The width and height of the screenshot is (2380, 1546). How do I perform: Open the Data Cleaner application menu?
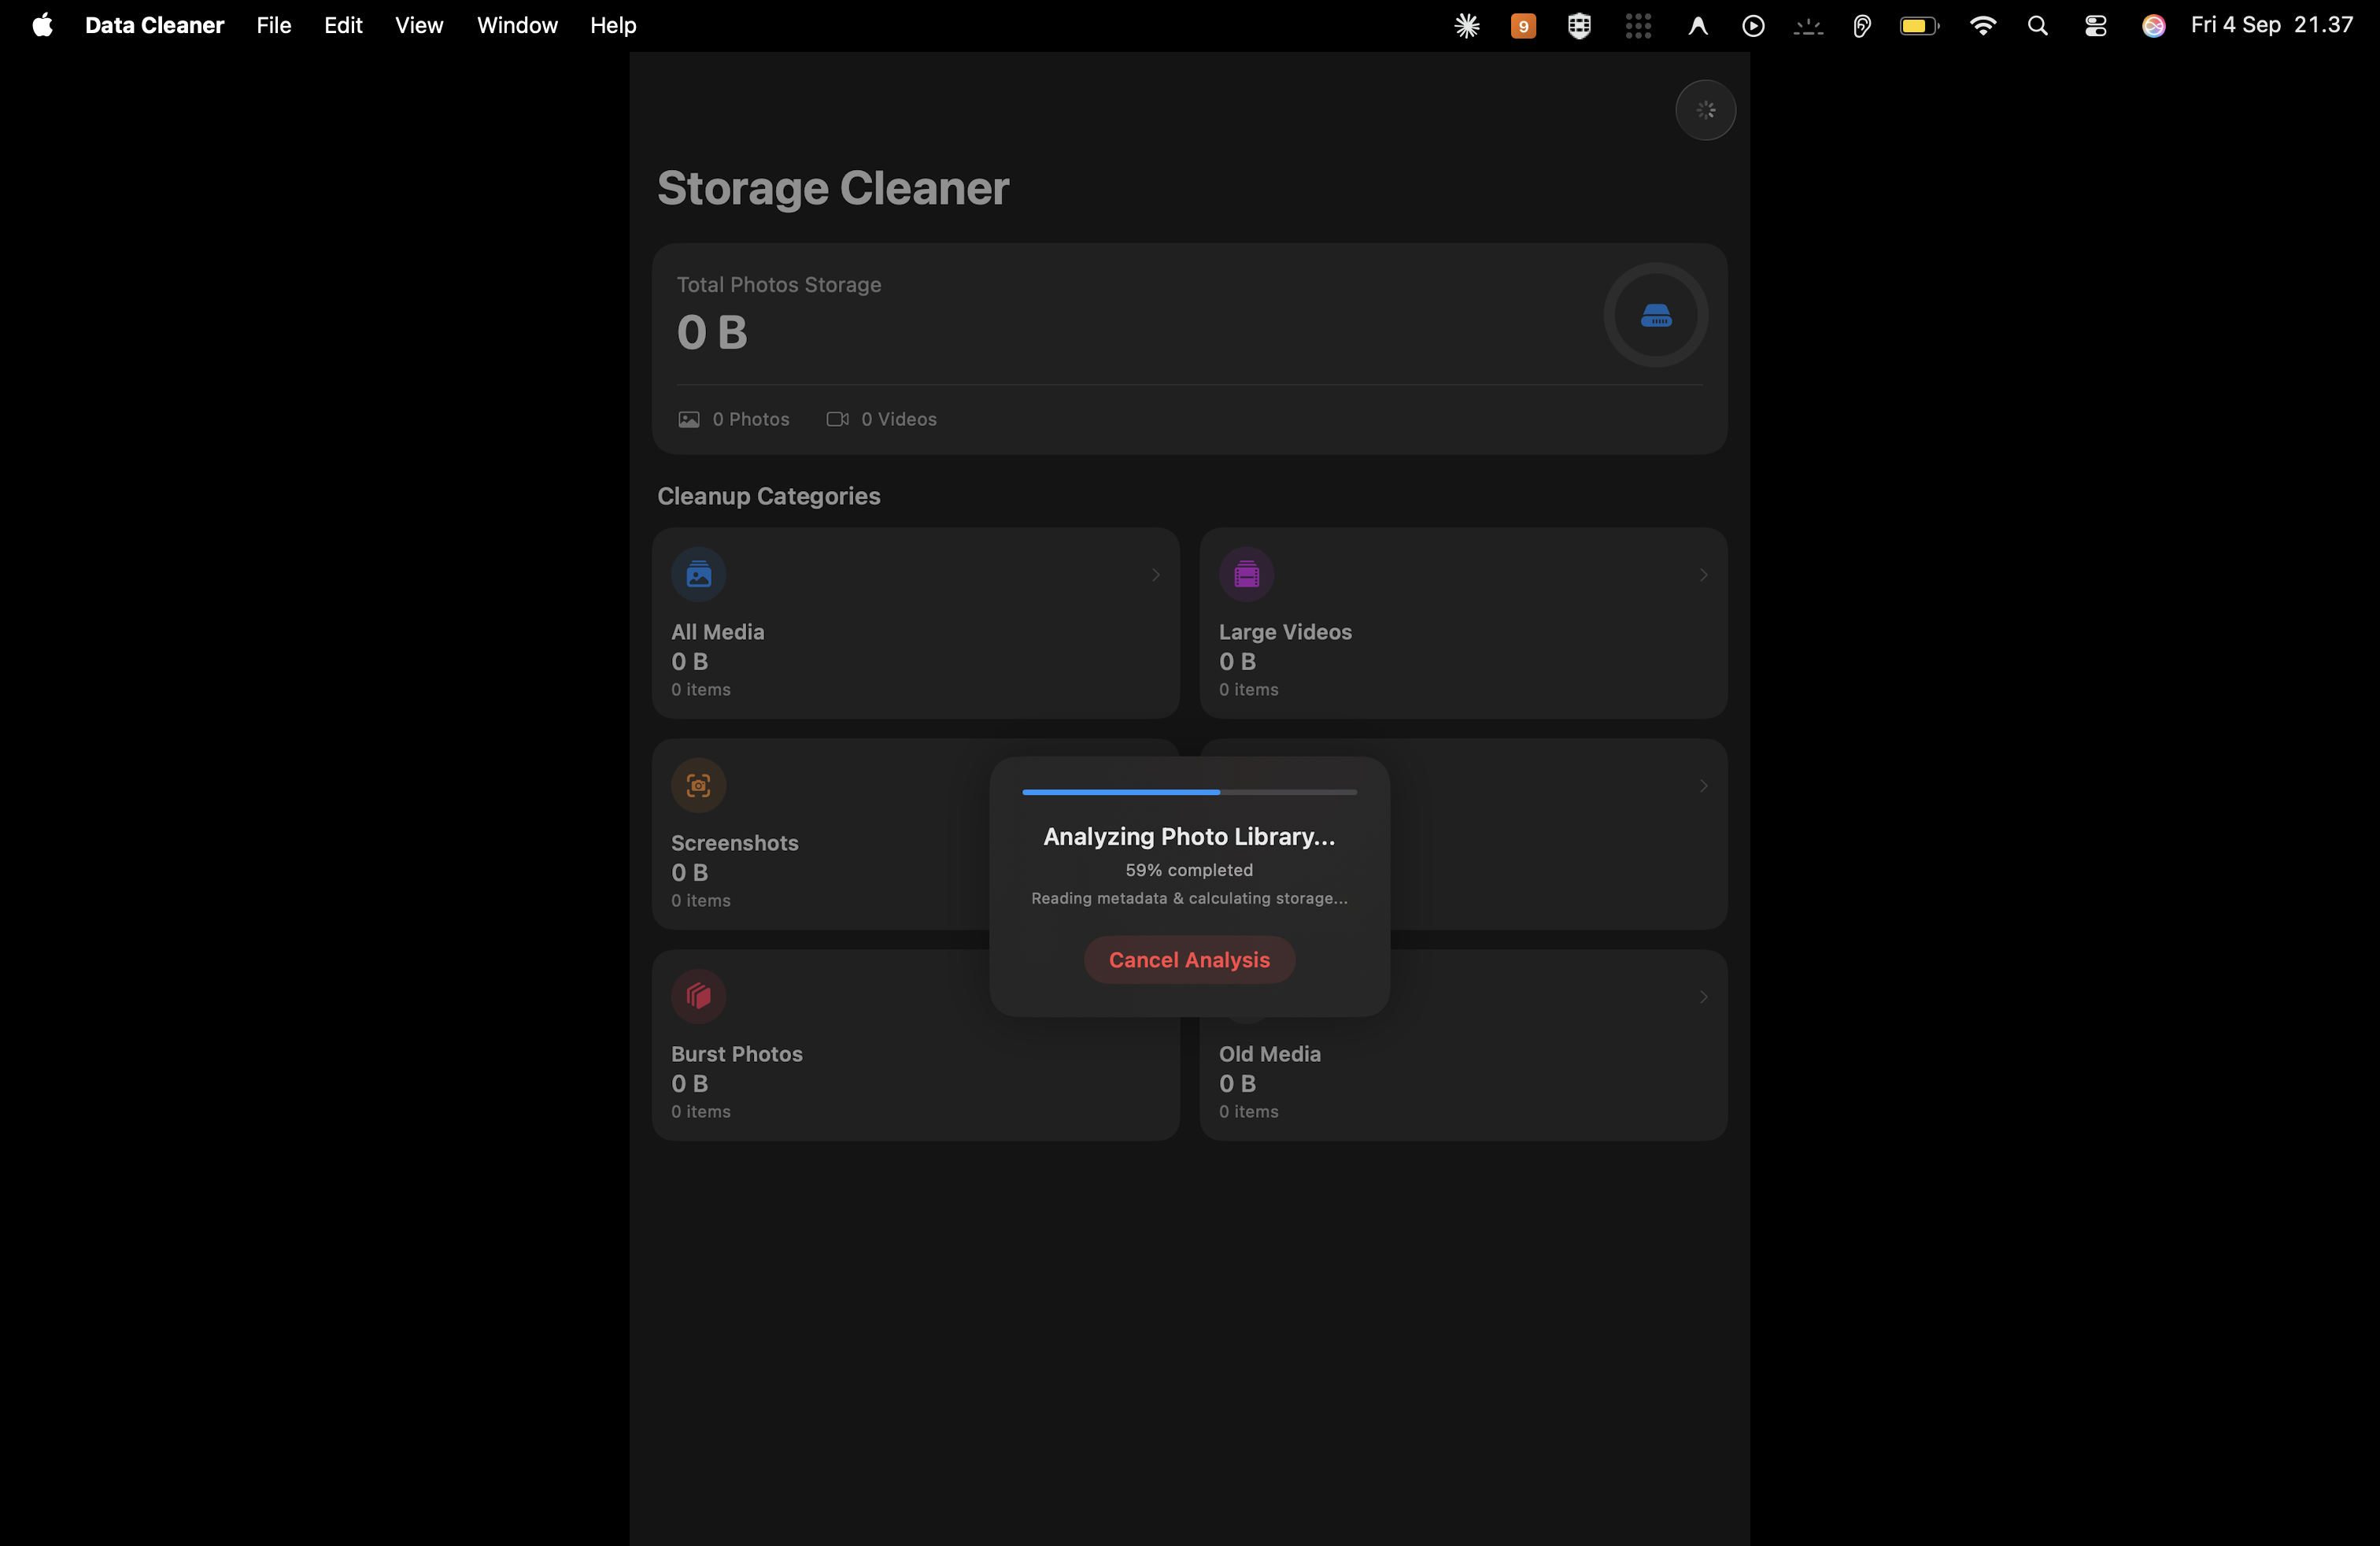[154, 25]
